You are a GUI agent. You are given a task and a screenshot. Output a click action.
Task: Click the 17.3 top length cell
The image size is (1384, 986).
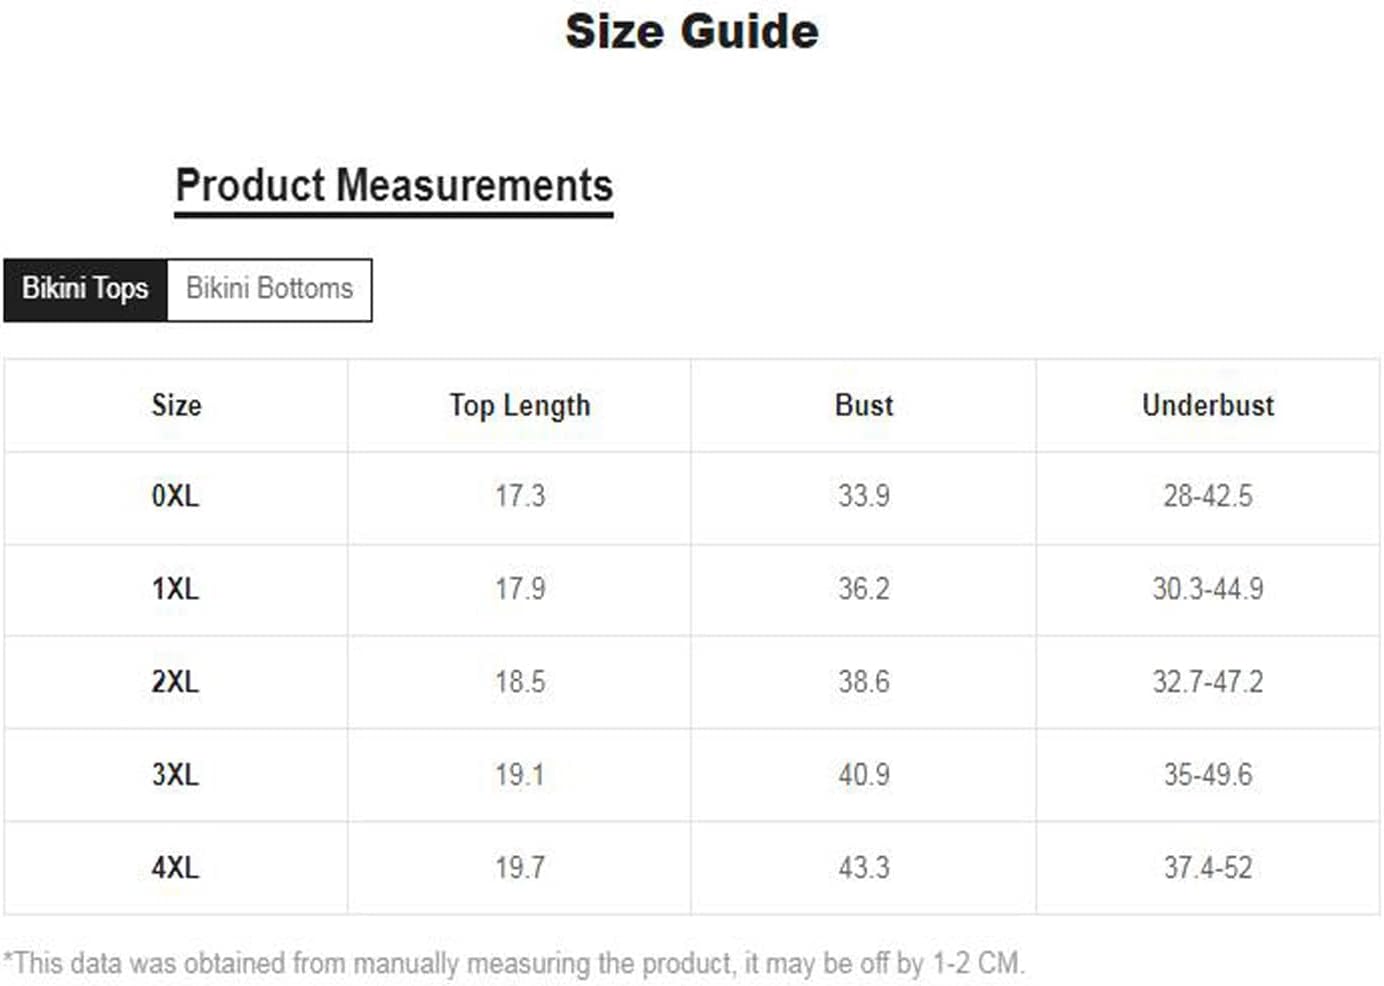pyautogui.click(x=519, y=497)
